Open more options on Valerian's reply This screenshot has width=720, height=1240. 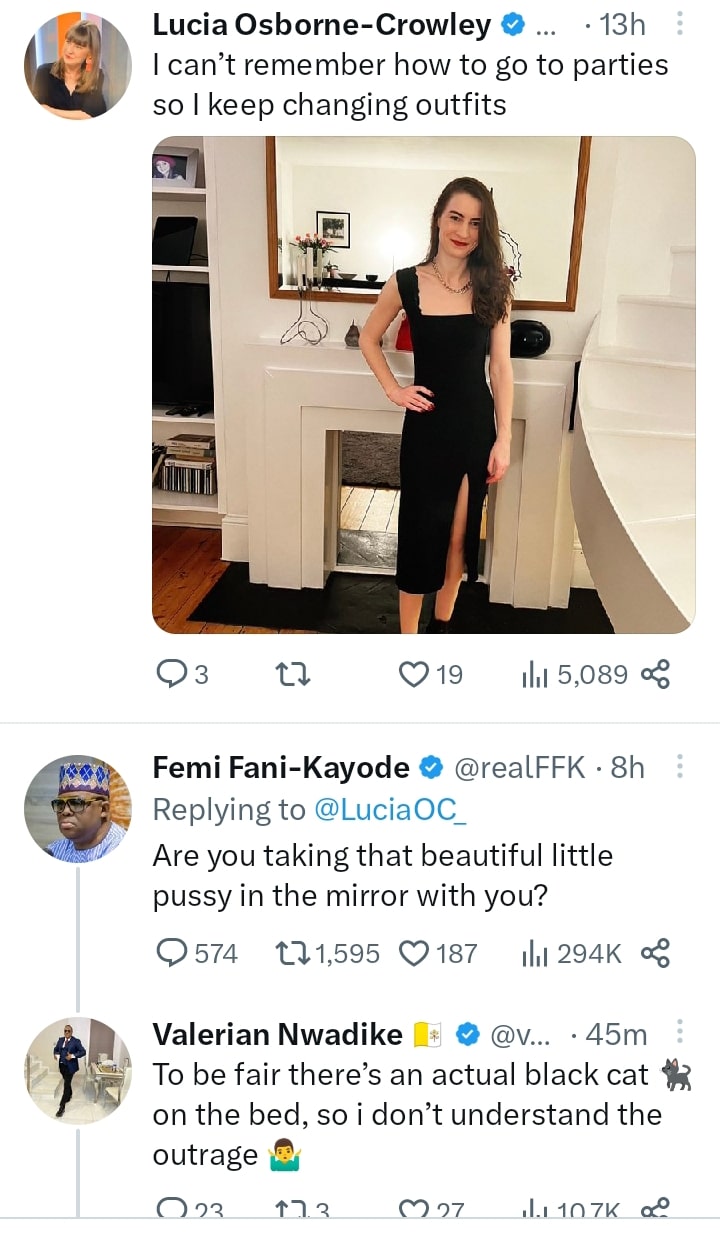tap(680, 1033)
